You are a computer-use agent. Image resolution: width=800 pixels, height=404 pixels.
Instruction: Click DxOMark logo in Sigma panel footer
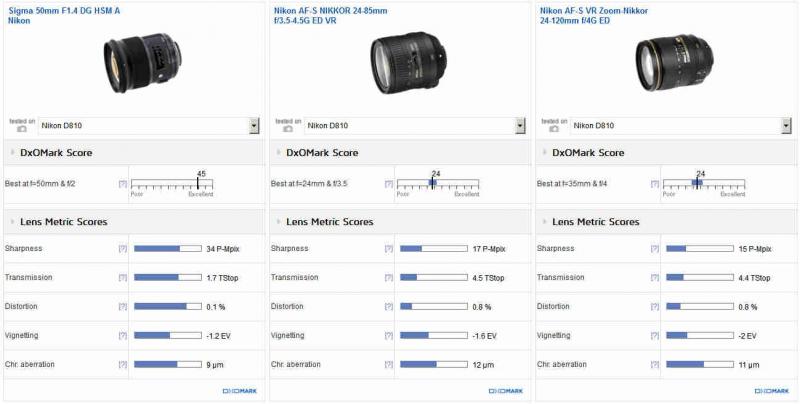click(x=240, y=391)
